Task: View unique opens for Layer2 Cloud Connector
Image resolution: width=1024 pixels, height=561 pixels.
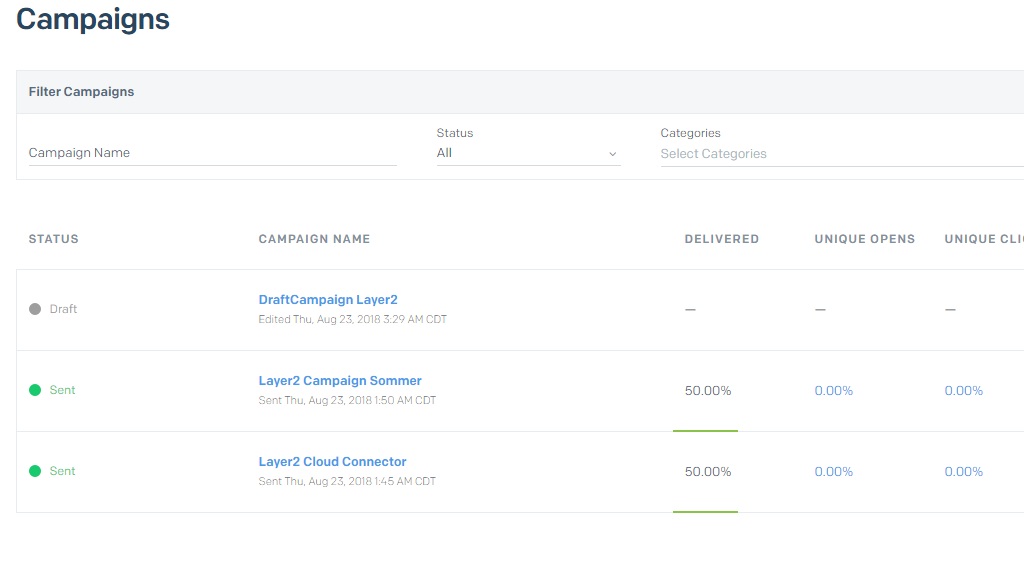Action: tap(833, 472)
